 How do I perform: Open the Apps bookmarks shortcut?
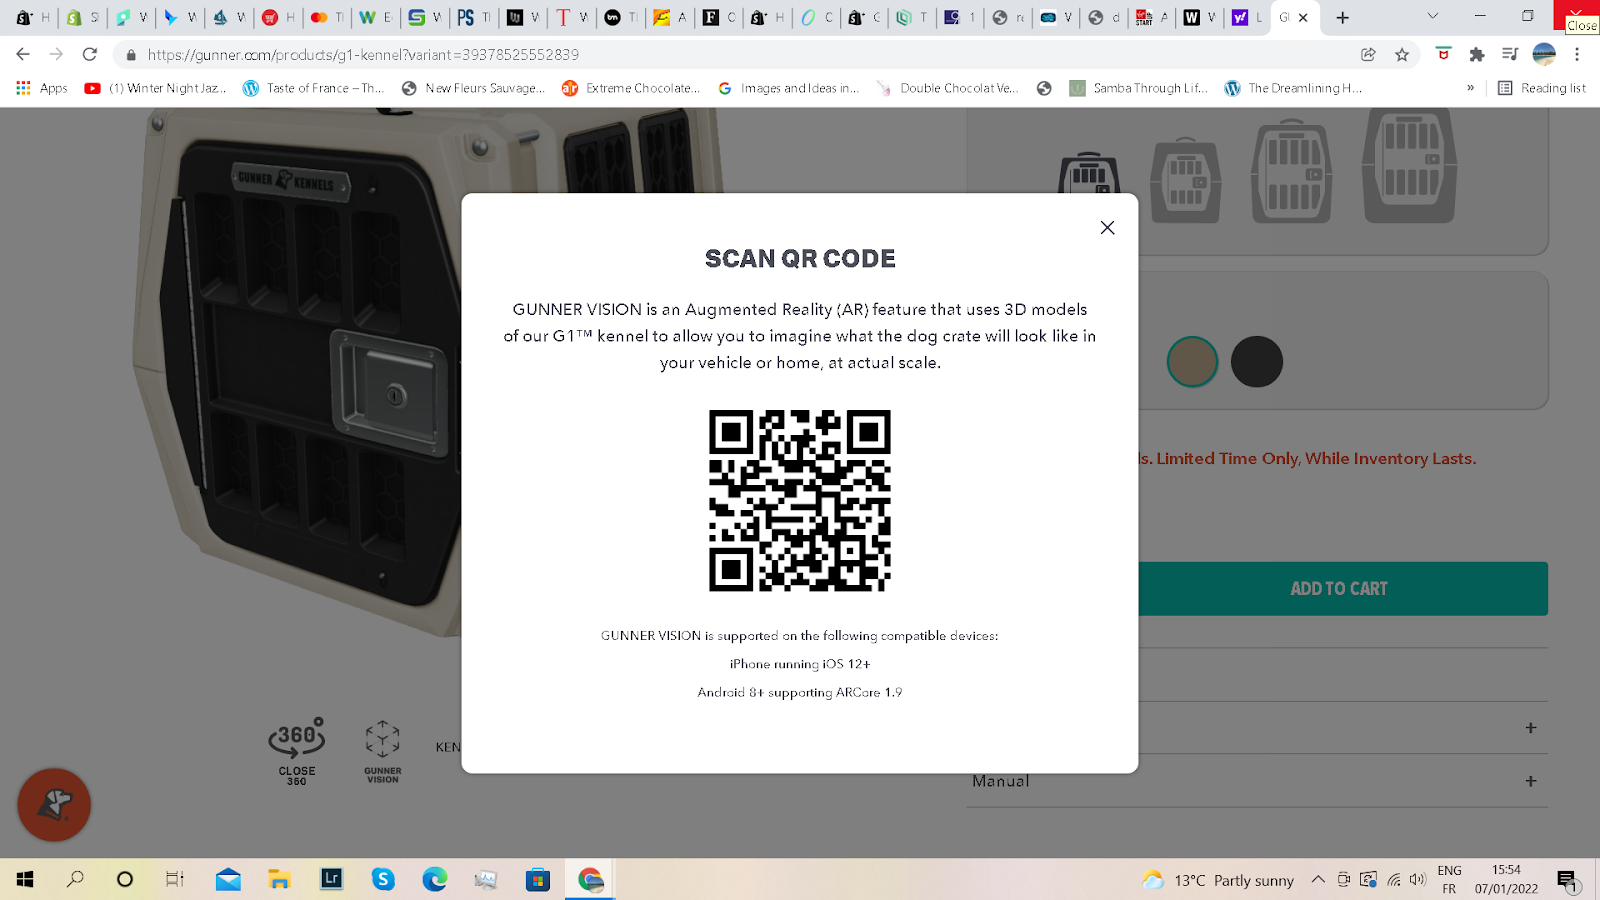point(42,88)
